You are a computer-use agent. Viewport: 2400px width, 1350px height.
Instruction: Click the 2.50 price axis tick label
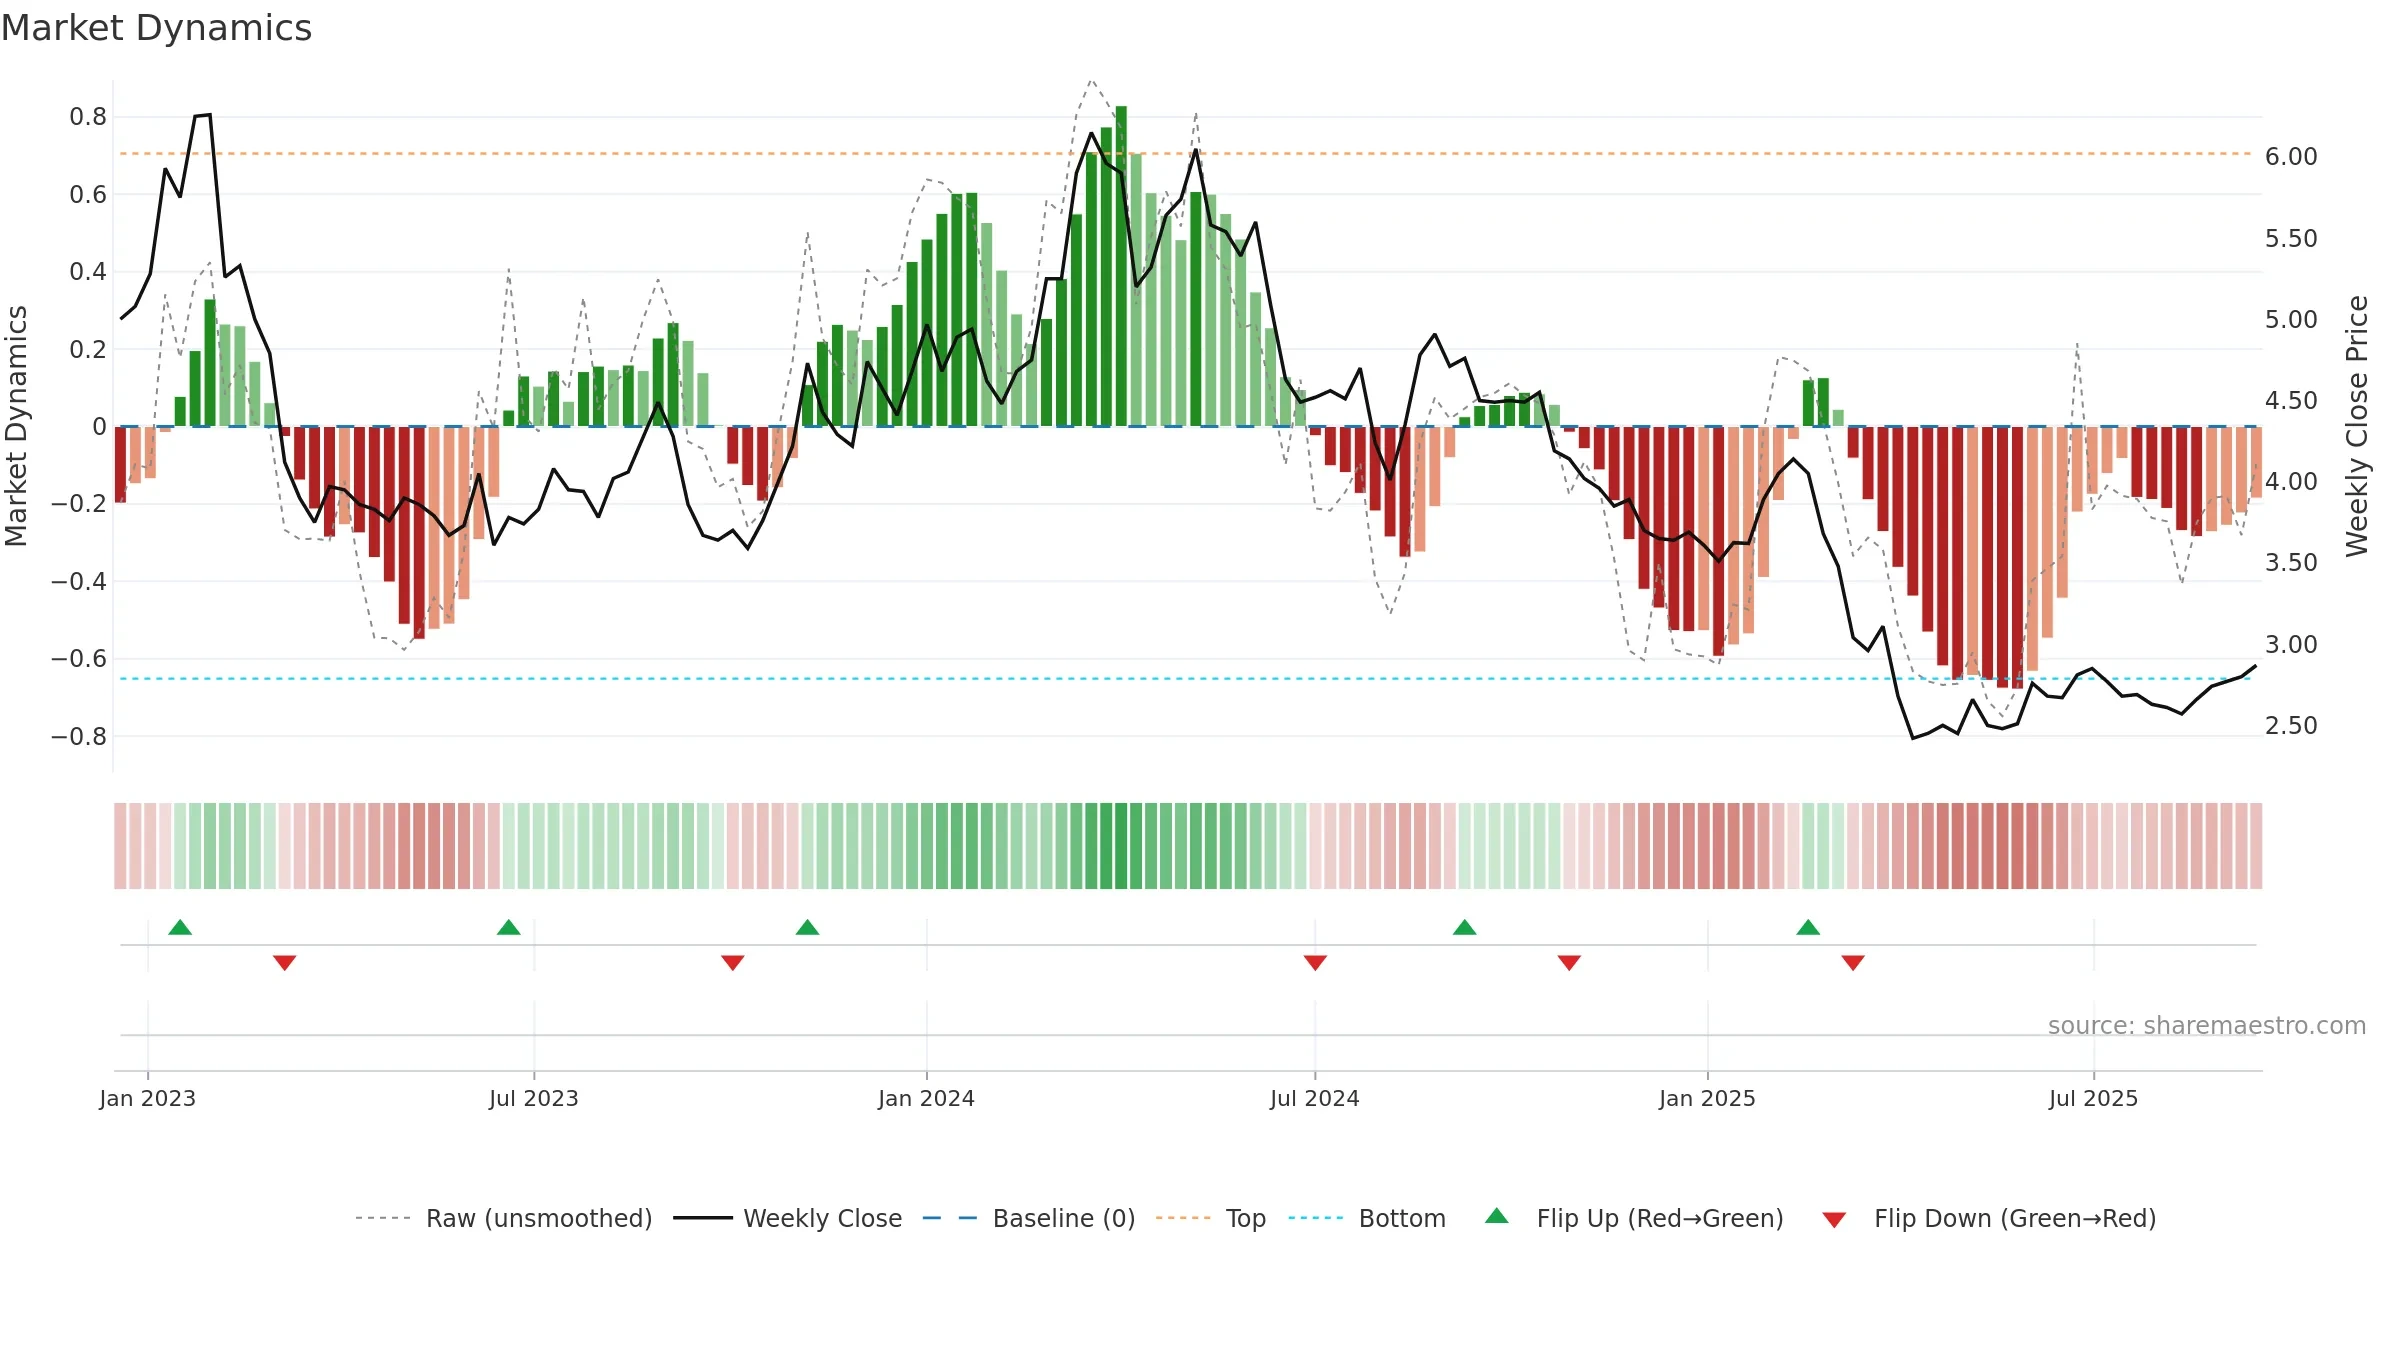pos(2291,726)
